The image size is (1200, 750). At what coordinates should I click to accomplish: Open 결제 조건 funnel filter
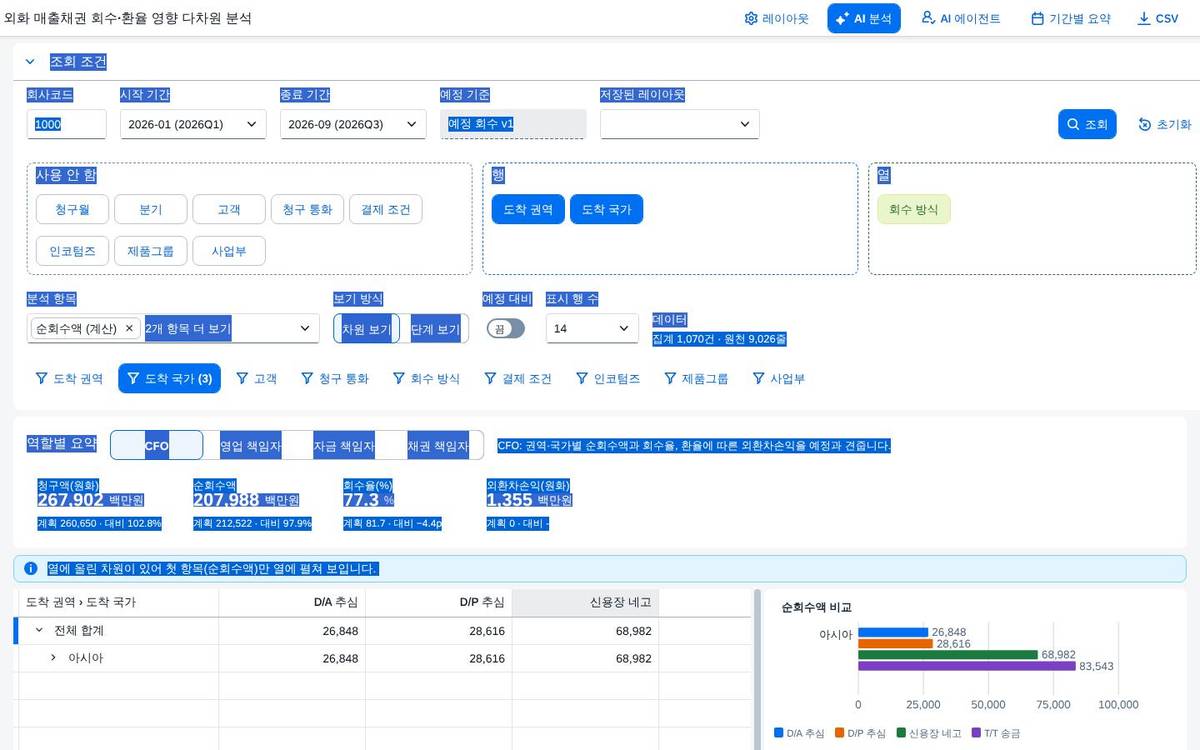518,378
